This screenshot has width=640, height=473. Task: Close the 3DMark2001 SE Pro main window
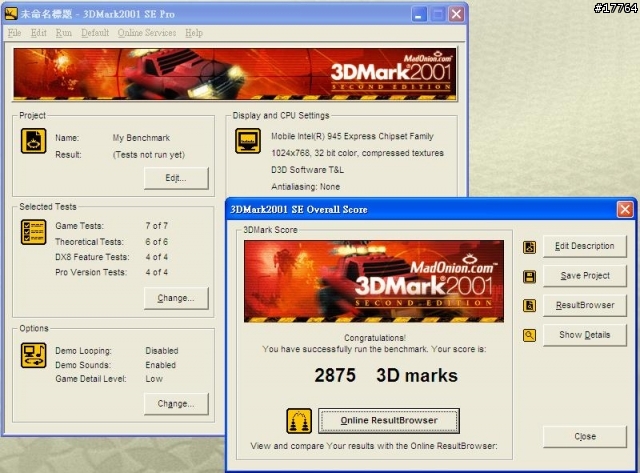(456, 14)
